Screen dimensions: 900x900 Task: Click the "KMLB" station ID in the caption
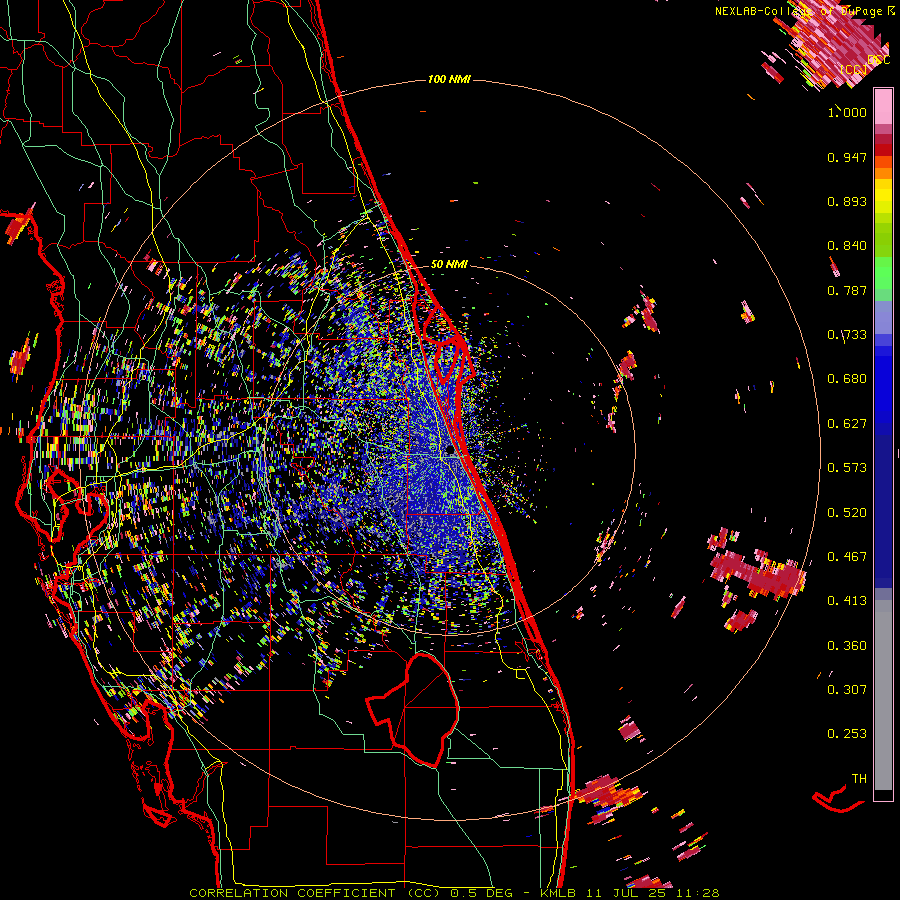560,893
